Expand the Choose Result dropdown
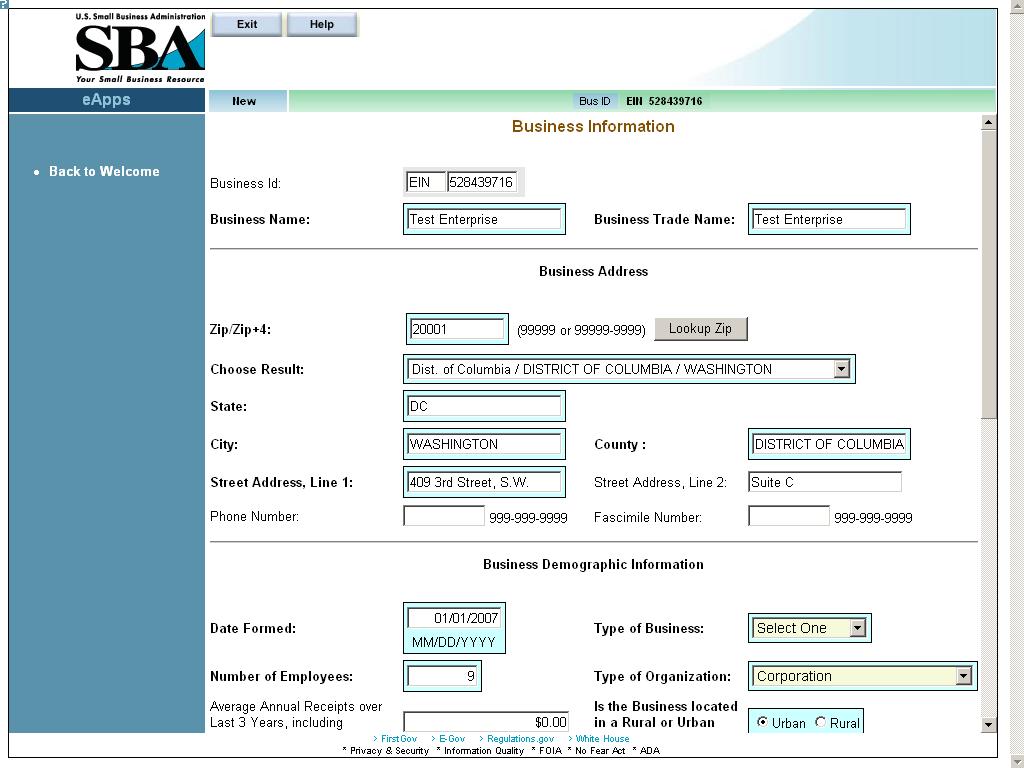This screenshot has width=1024, height=768. [841, 369]
